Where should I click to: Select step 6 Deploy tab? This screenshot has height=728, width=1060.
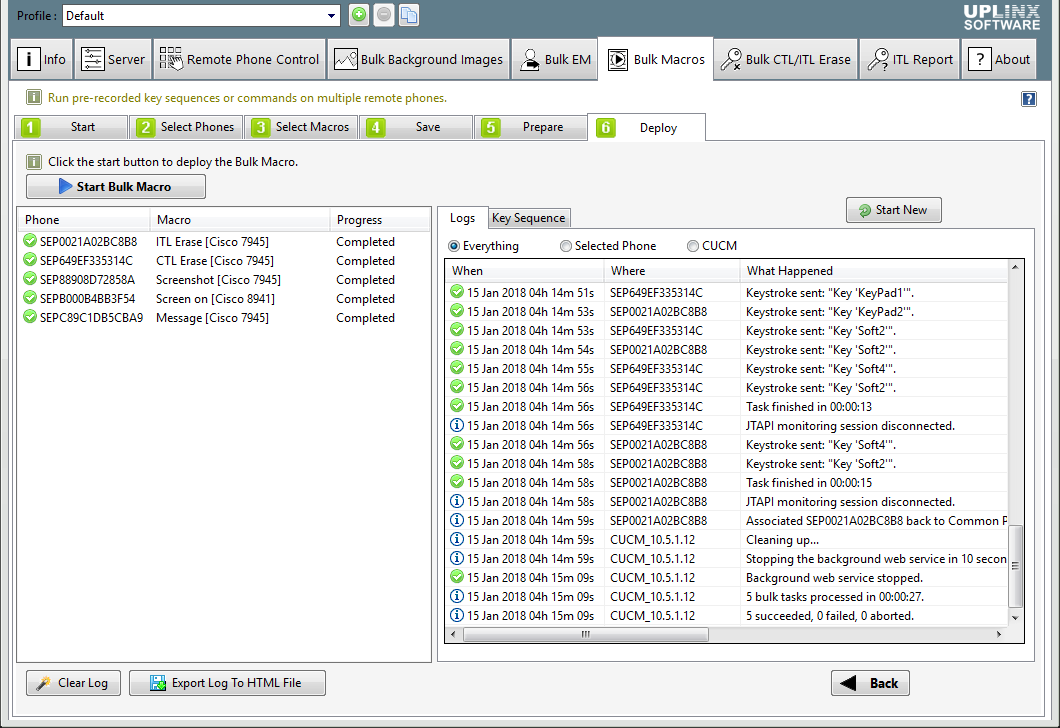click(646, 128)
